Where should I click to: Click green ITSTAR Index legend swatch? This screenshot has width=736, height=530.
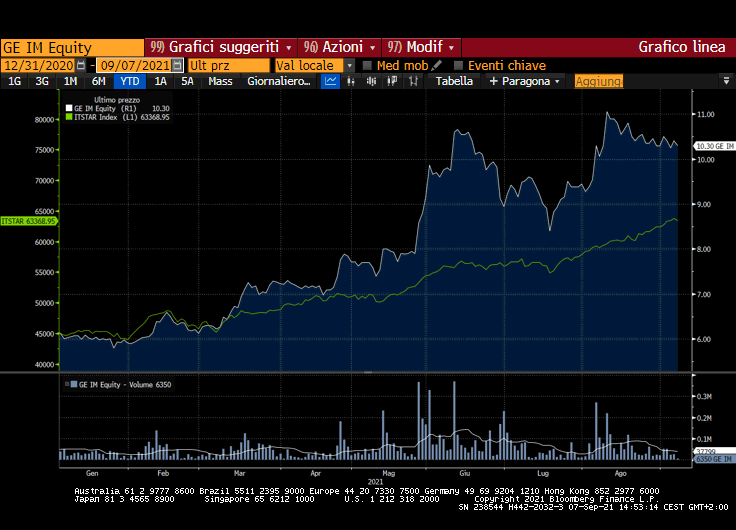pyautogui.click(x=69, y=117)
